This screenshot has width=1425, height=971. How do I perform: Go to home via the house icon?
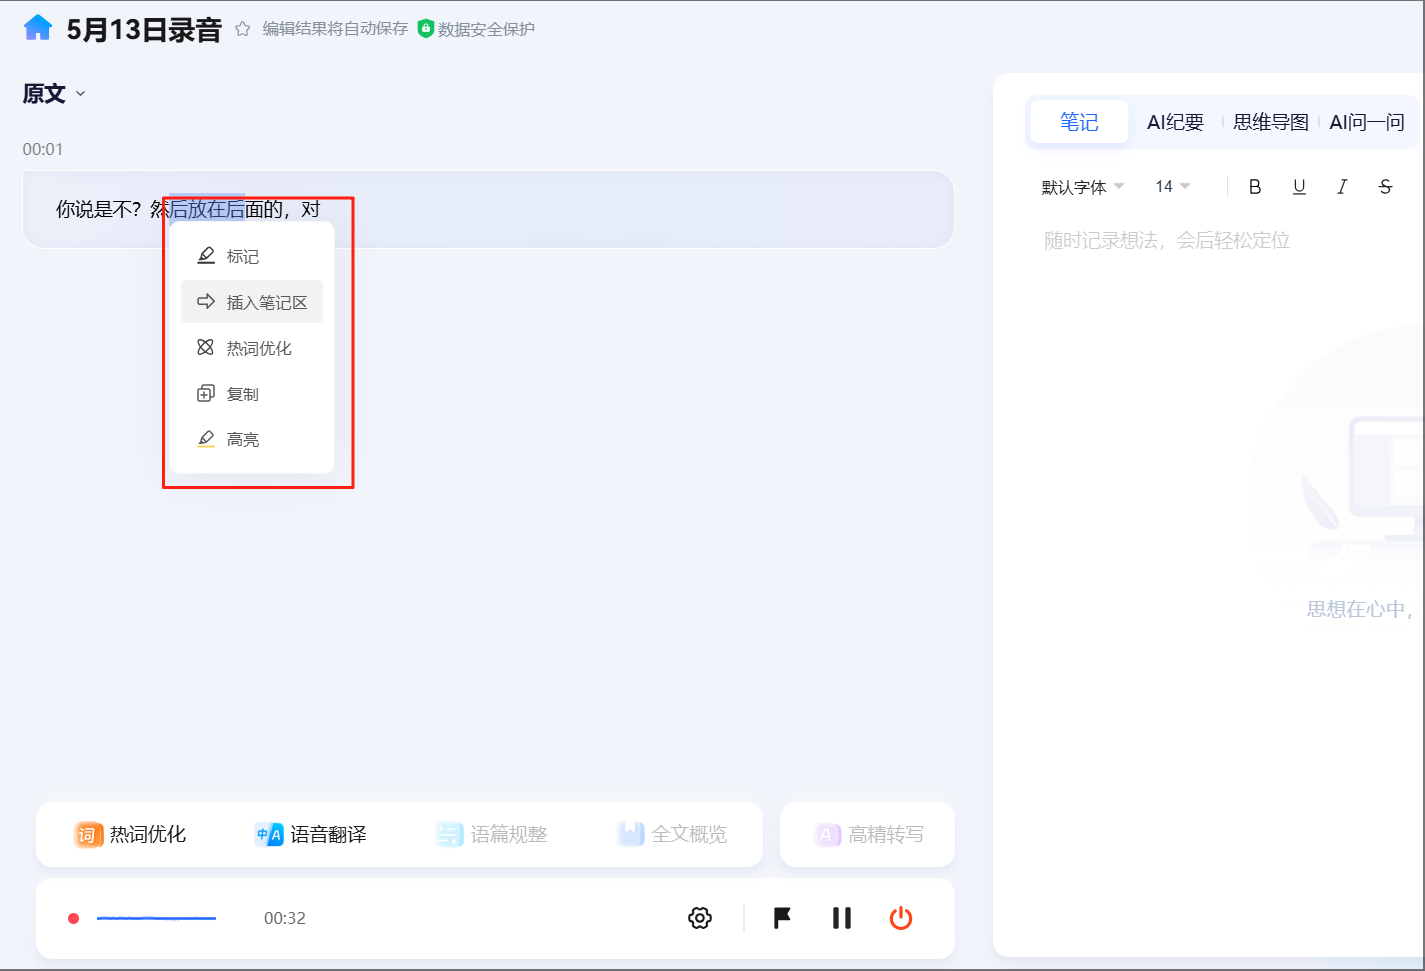coord(38,28)
